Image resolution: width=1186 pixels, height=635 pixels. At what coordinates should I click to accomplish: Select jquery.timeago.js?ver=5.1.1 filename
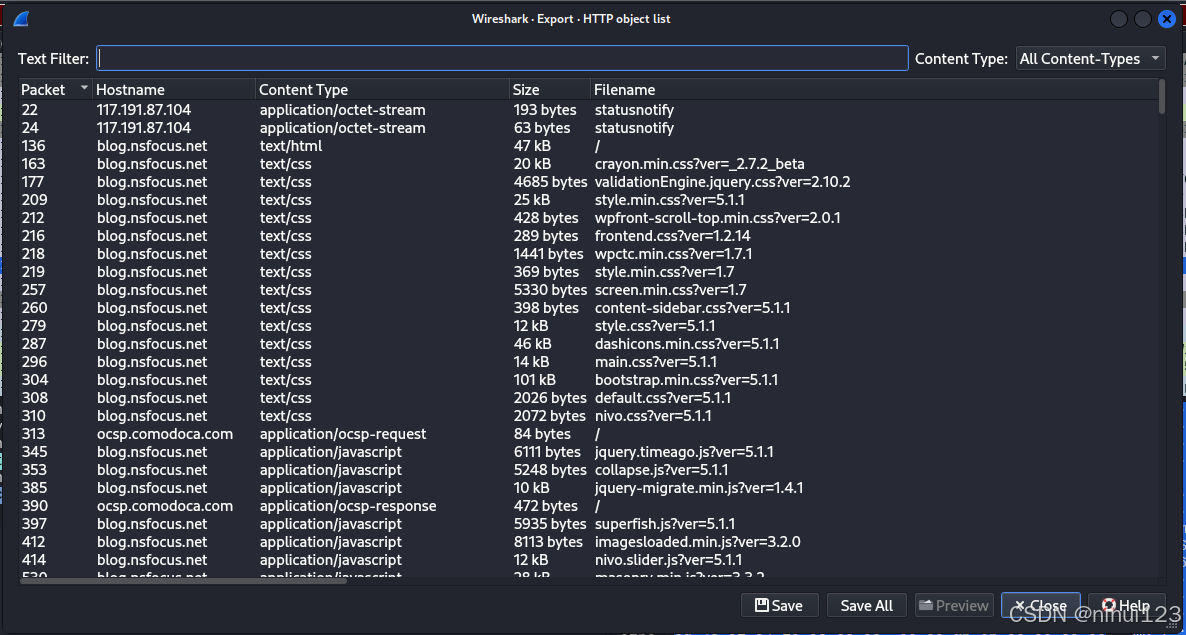pyautogui.click(x=684, y=452)
